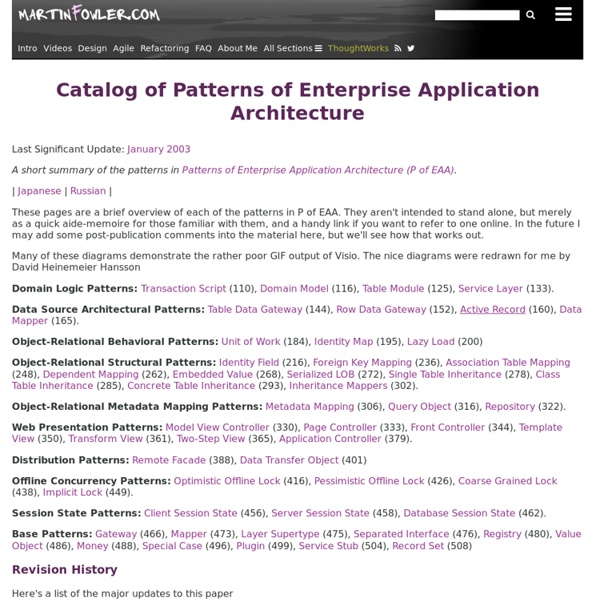
Task: Open the Service Layer pattern
Action: 490,289
